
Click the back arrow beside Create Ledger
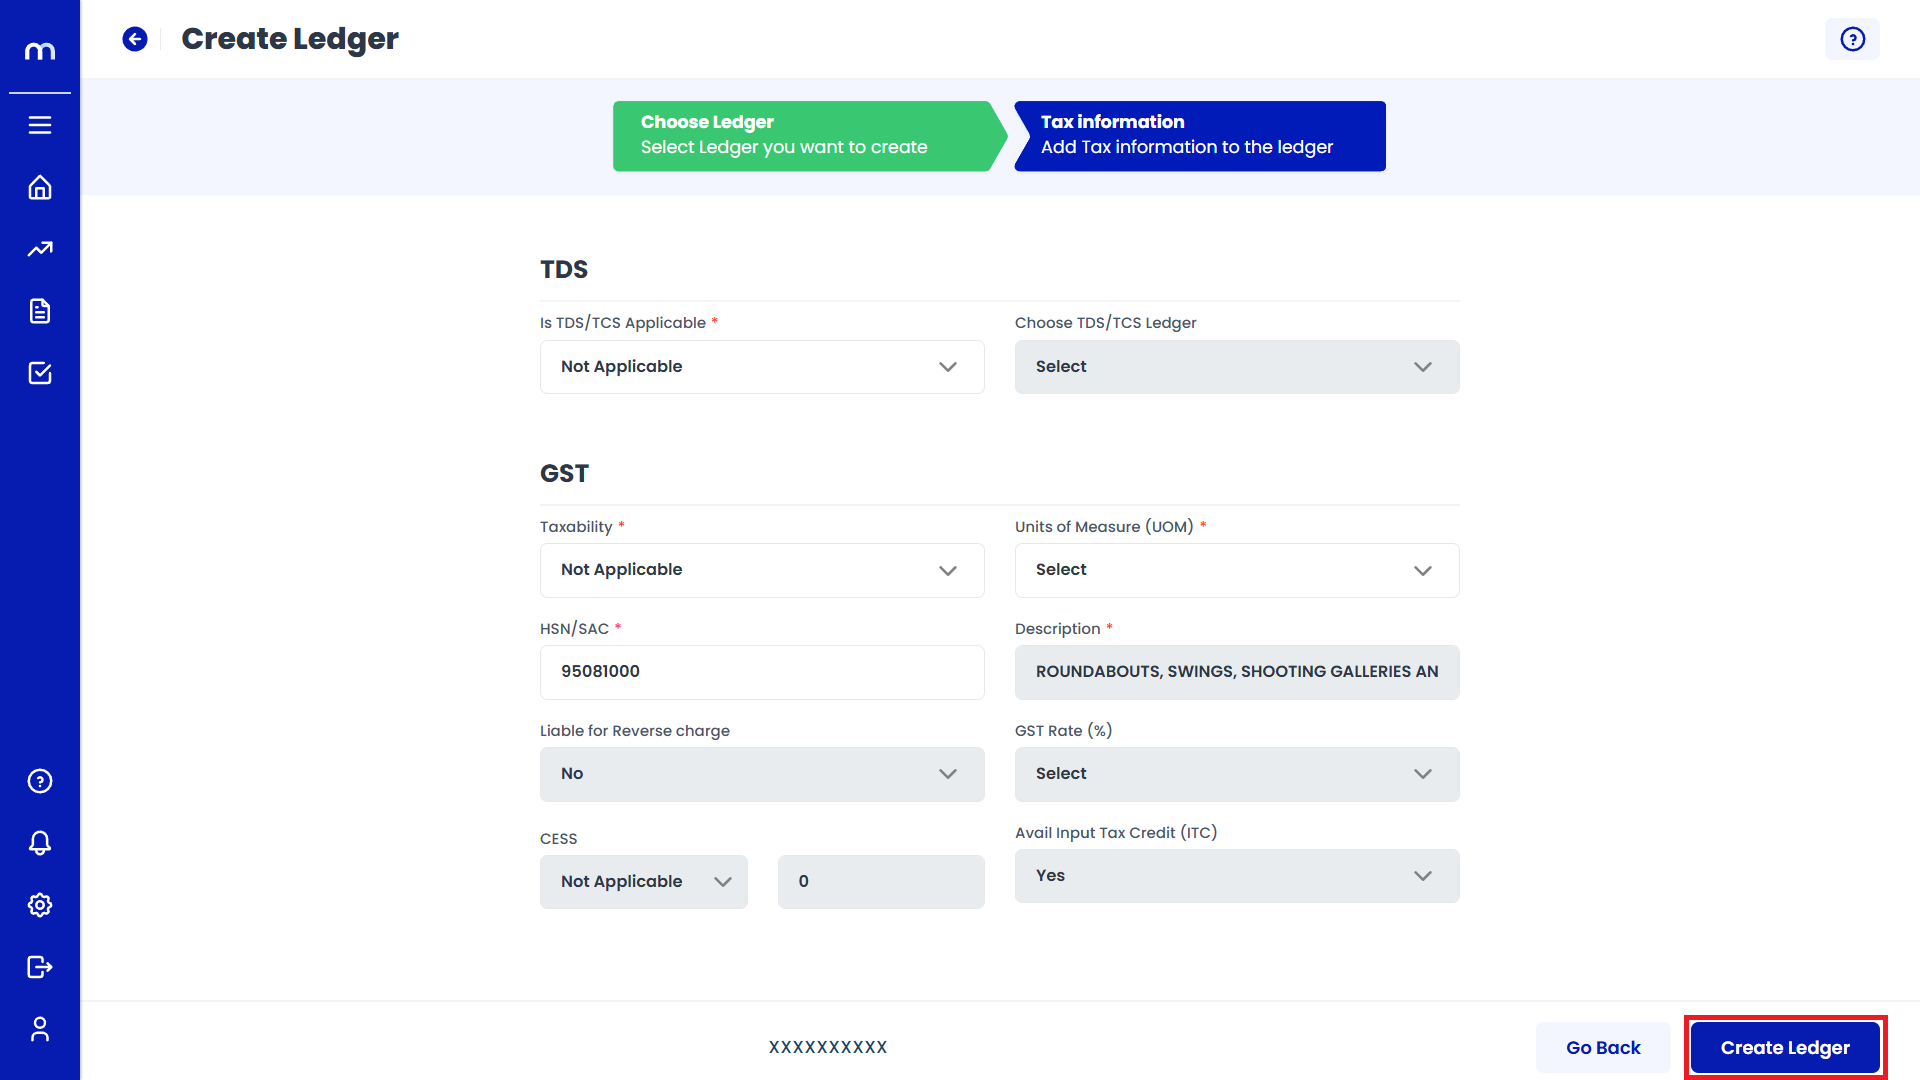[x=135, y=39]
